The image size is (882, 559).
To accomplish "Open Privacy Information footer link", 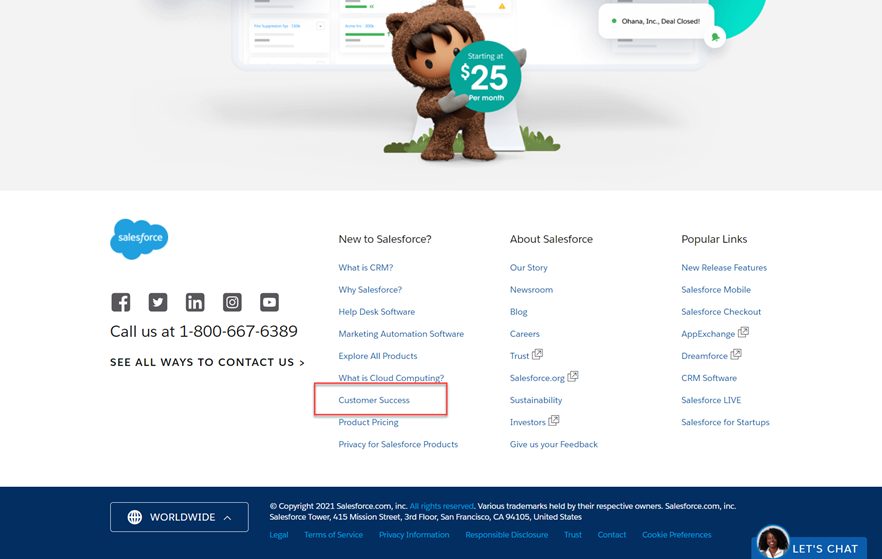I will click(414, 535).
